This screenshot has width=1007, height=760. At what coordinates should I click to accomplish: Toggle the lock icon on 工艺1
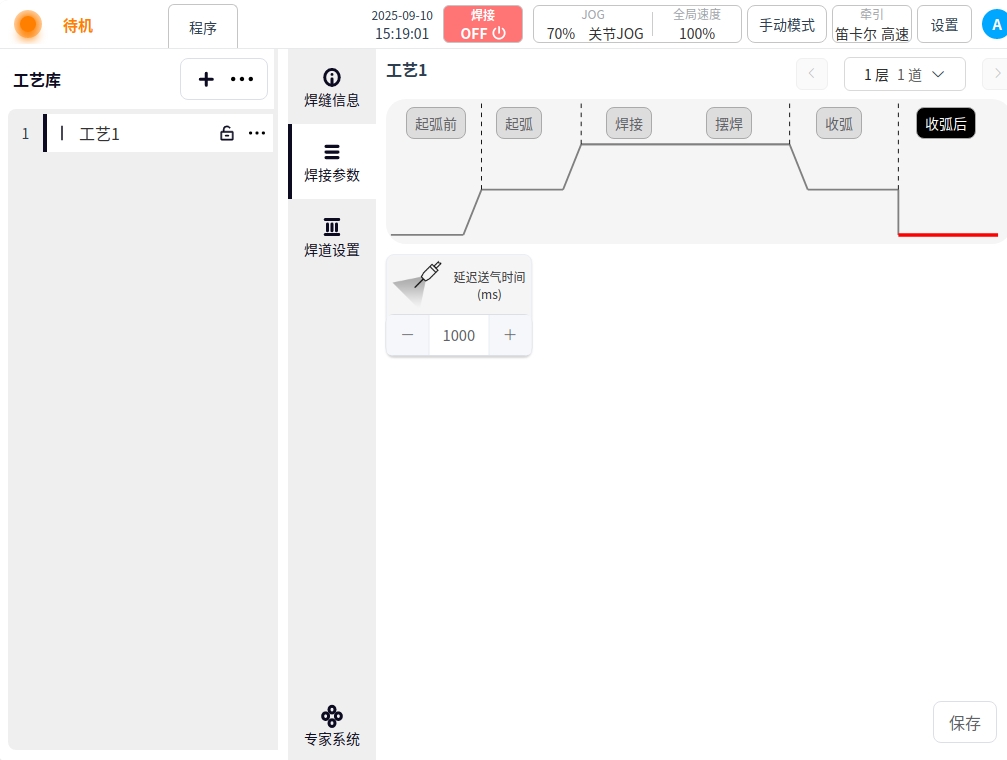click(227, 133)
